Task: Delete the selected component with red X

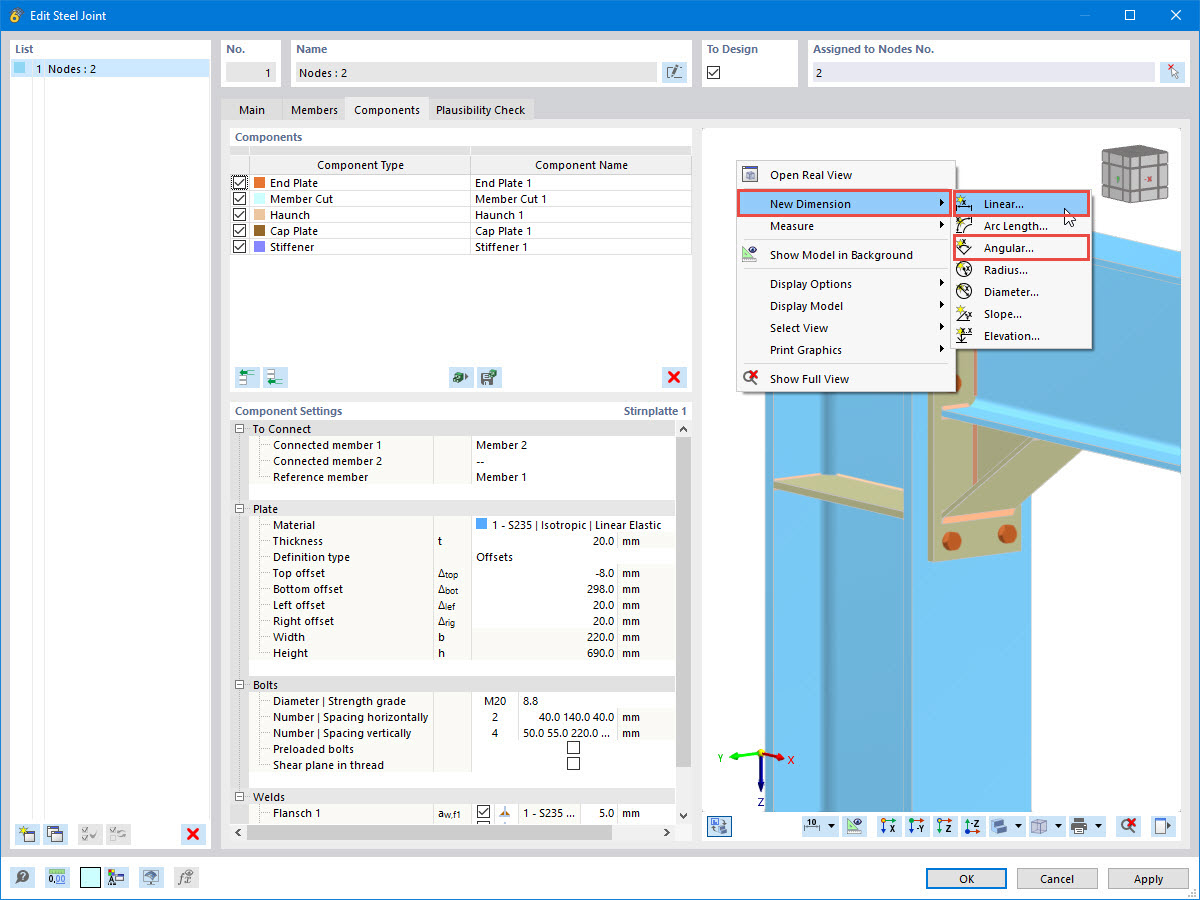Action: 673,377
